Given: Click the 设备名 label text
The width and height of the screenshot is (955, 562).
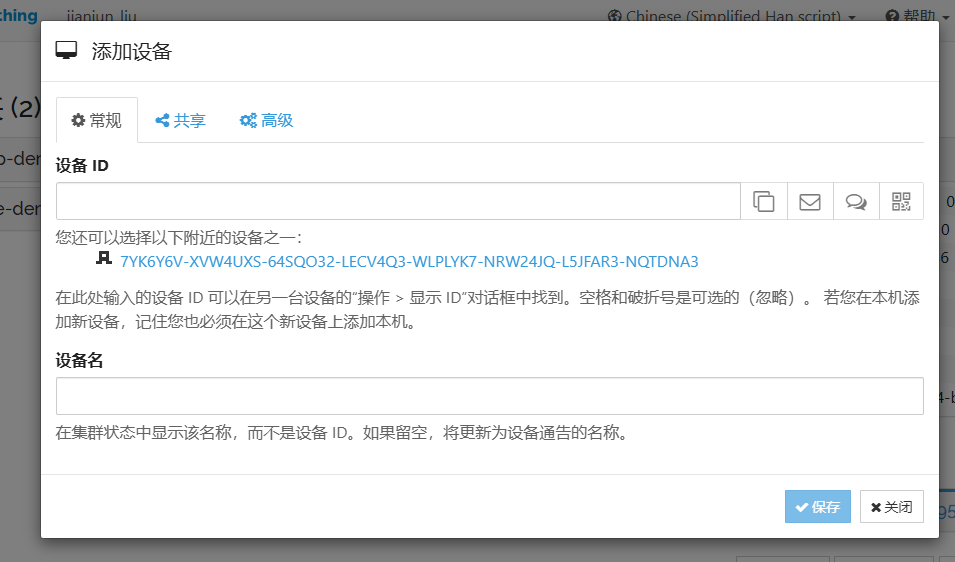Looking at the screenshot, I should tap(79, 360).
